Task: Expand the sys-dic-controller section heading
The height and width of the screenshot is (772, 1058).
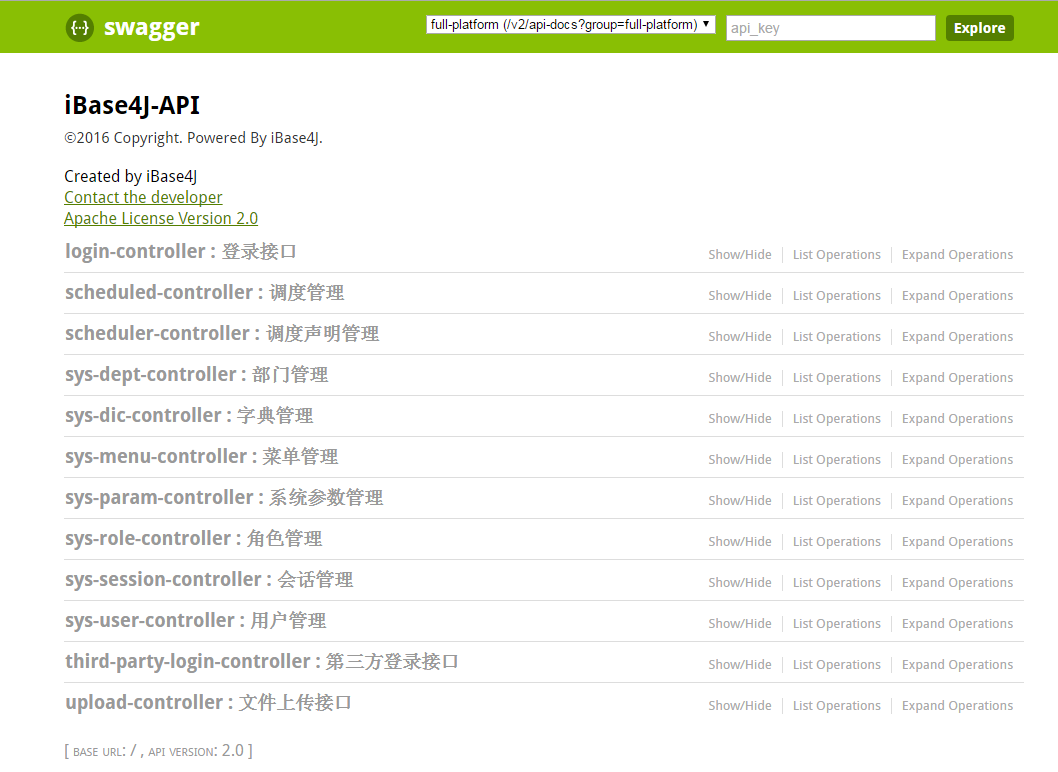Action: click(189, 416)
